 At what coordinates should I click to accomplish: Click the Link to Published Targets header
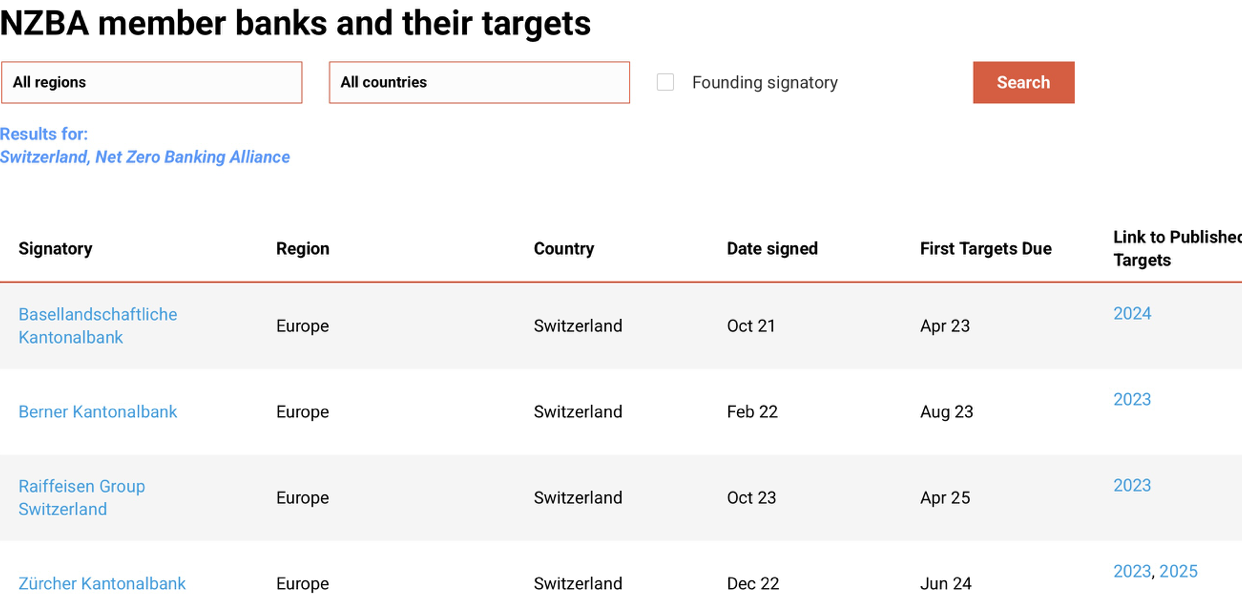[1177, 249]
